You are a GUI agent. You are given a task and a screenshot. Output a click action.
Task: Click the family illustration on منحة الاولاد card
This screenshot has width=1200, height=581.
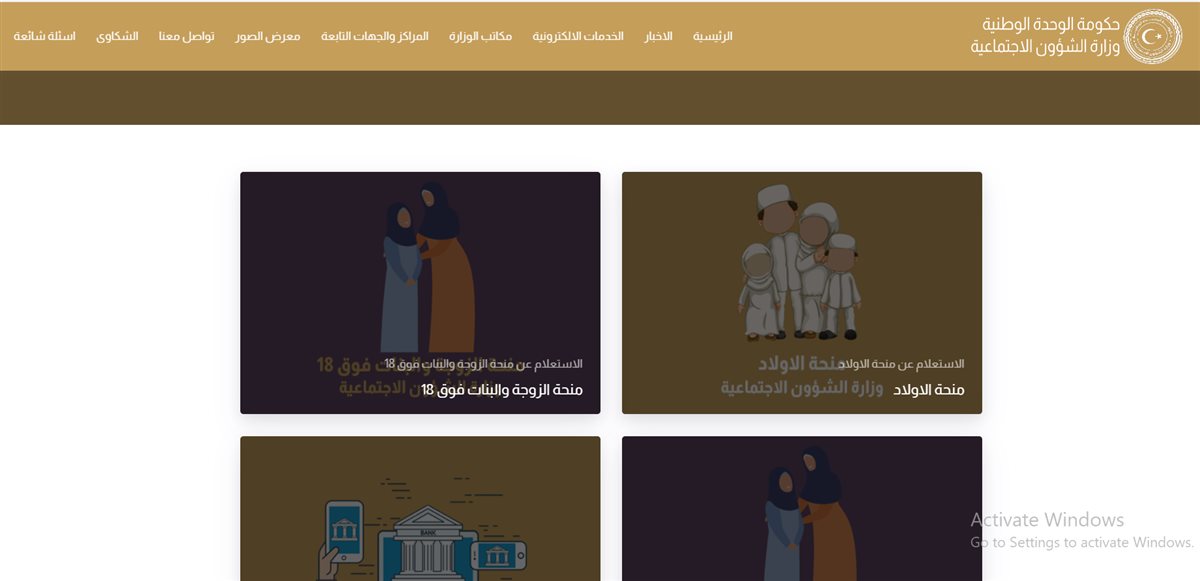(800, 262)
